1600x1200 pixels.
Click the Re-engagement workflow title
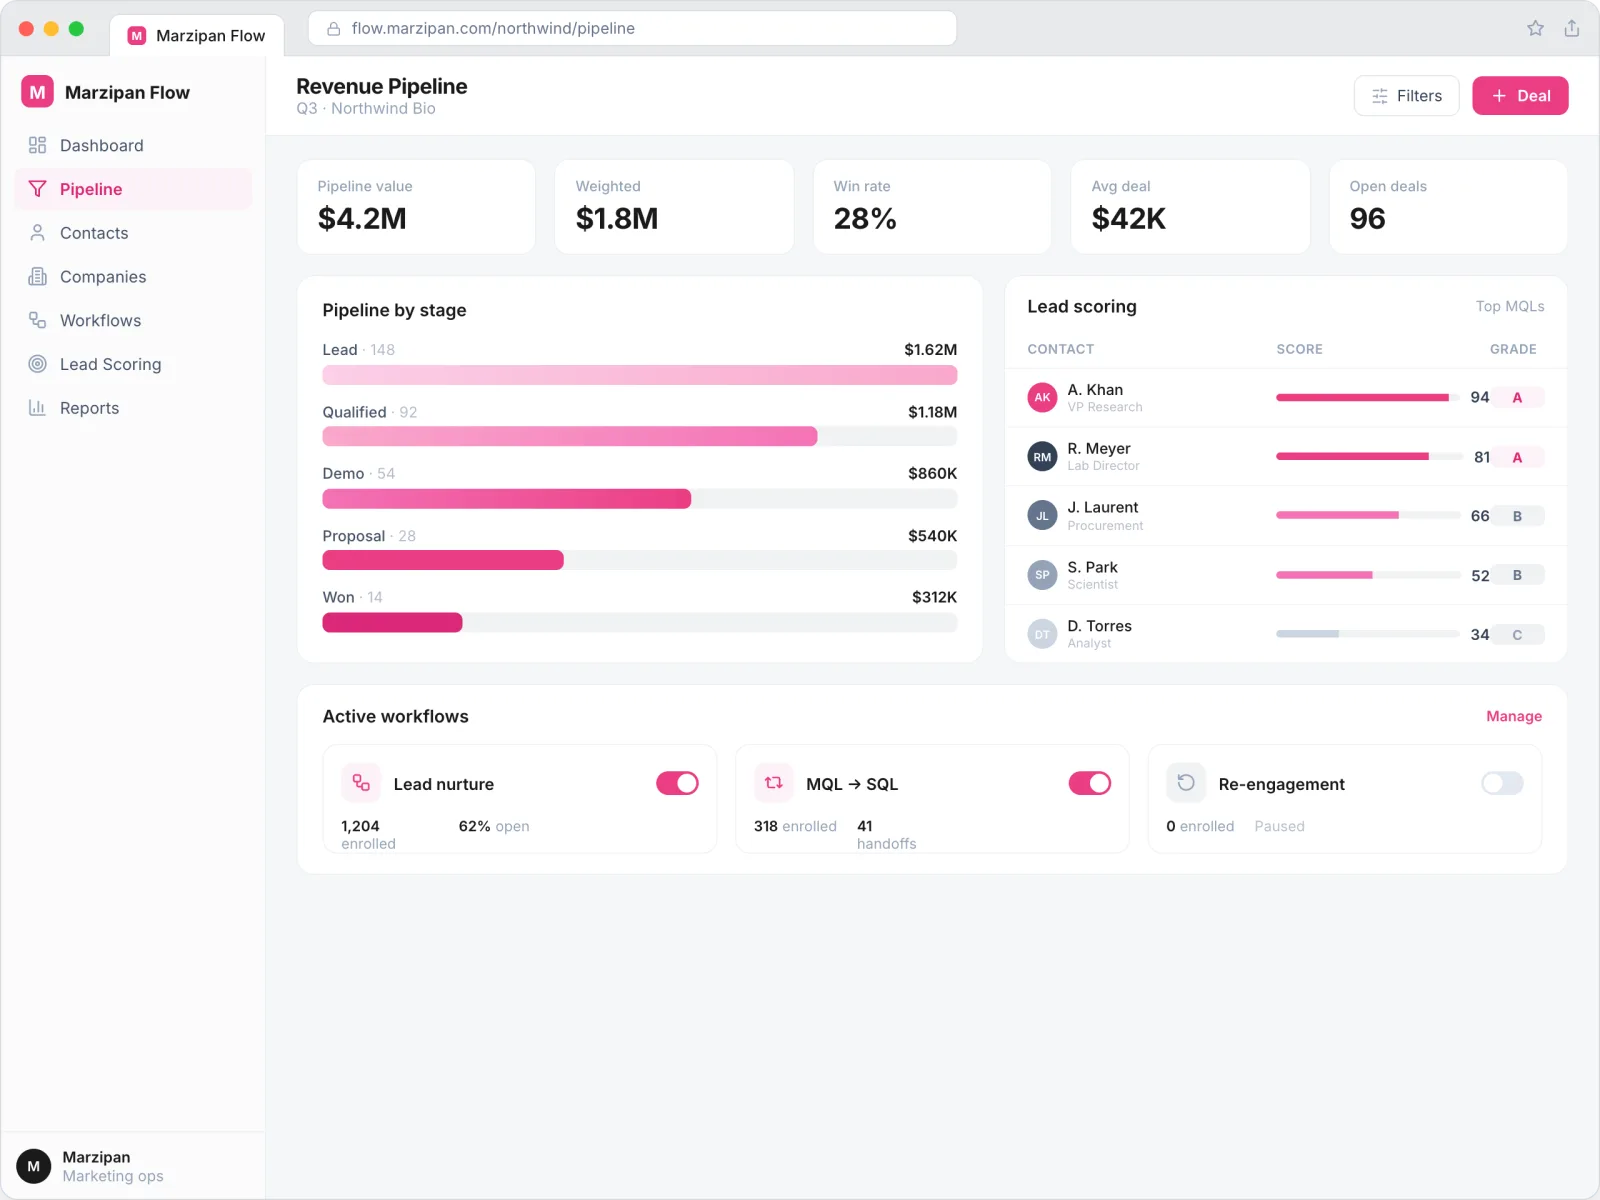[x=1282, y=784]
